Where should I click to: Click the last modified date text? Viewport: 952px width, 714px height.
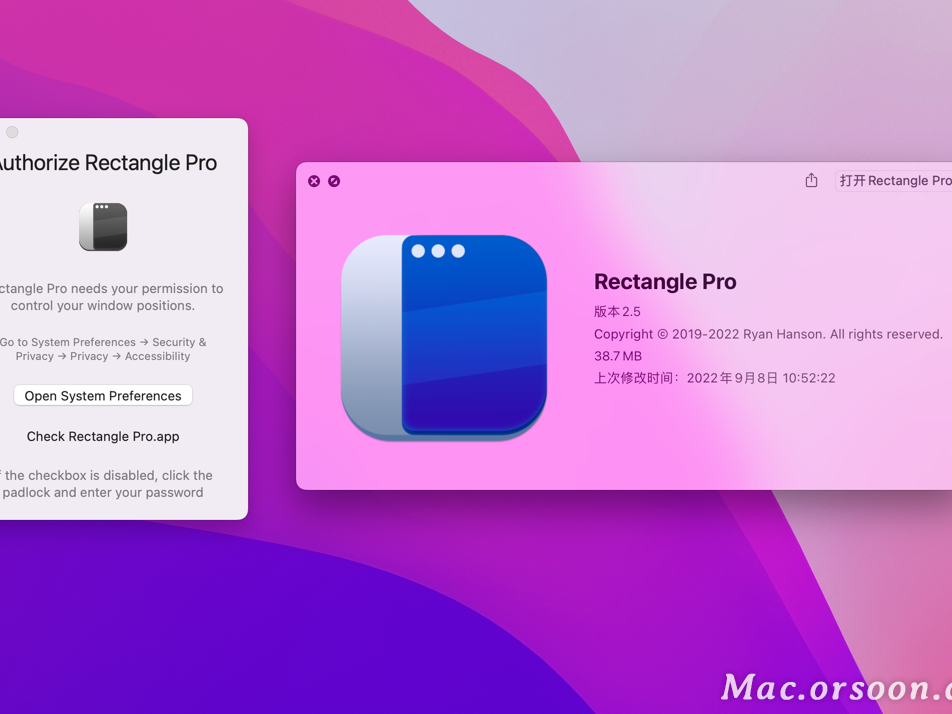point(713,378)
